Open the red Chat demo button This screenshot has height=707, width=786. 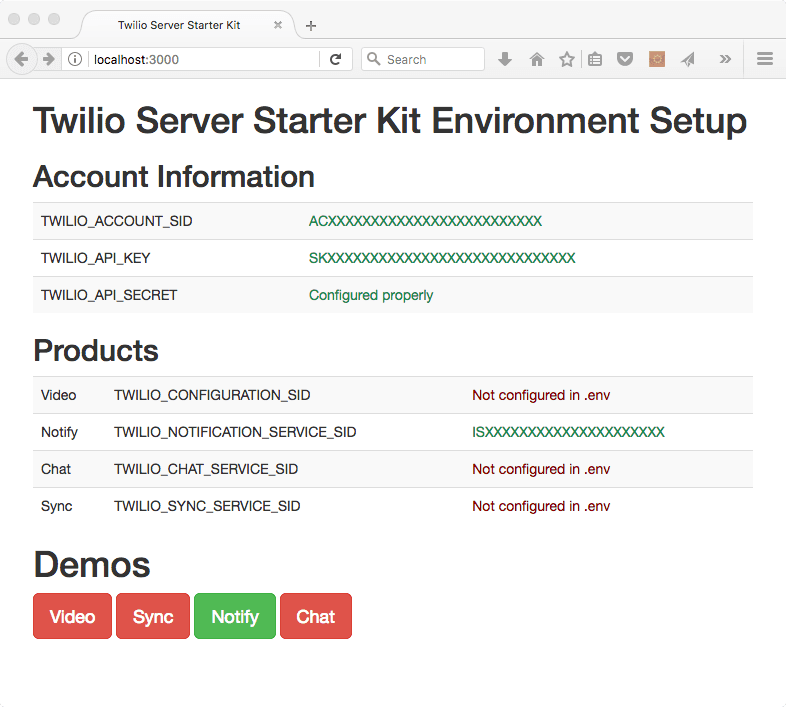coord(315,616)
